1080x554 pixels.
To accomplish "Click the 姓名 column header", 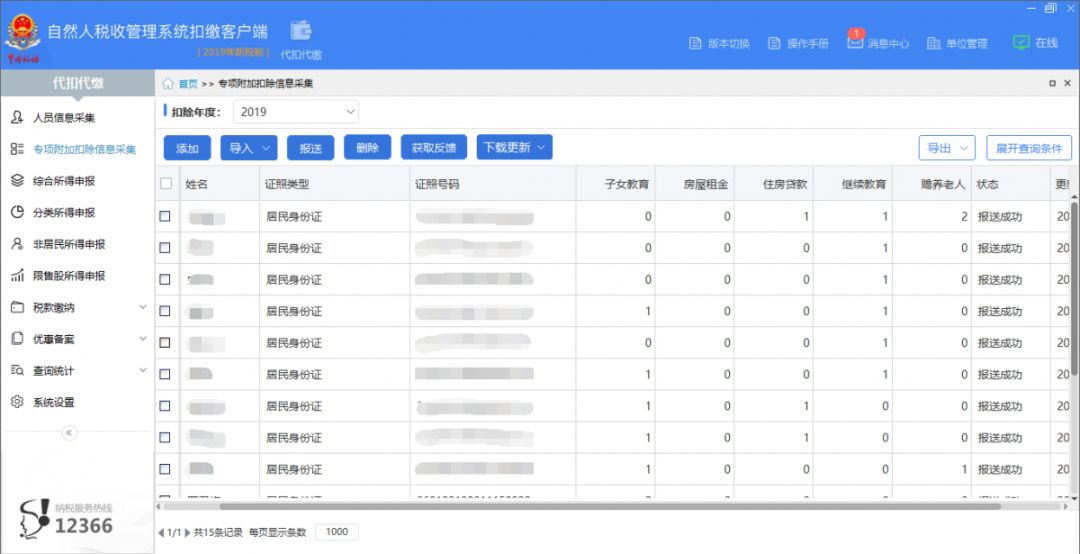I will [x=220, y=184].
